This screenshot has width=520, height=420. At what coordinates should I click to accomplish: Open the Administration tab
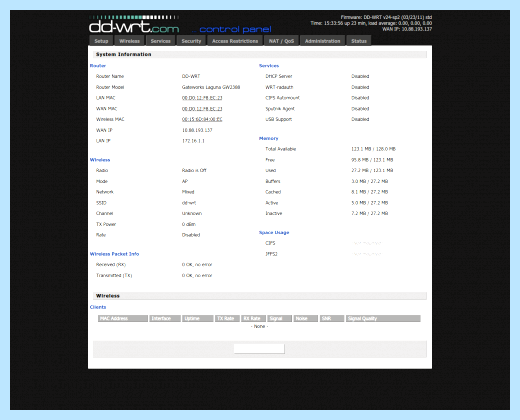pos(322,41)
